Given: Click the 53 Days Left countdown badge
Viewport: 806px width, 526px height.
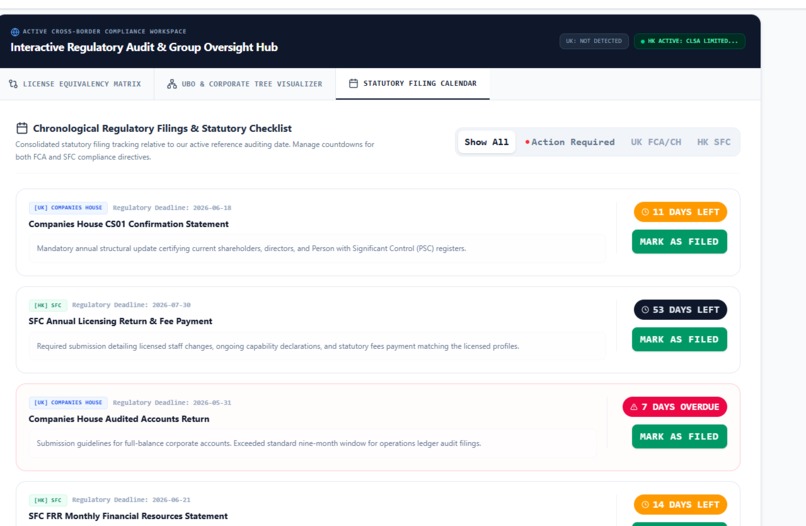Looking at the screenshot, I should tap(680, 310).
